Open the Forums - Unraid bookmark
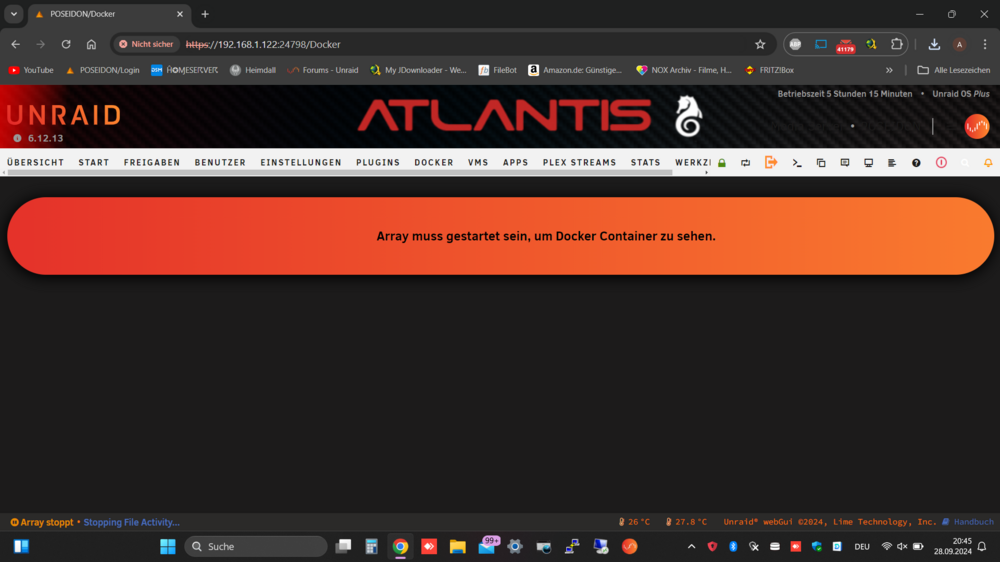The height and width of the screenshot is (562, 1000). point(323,70)
